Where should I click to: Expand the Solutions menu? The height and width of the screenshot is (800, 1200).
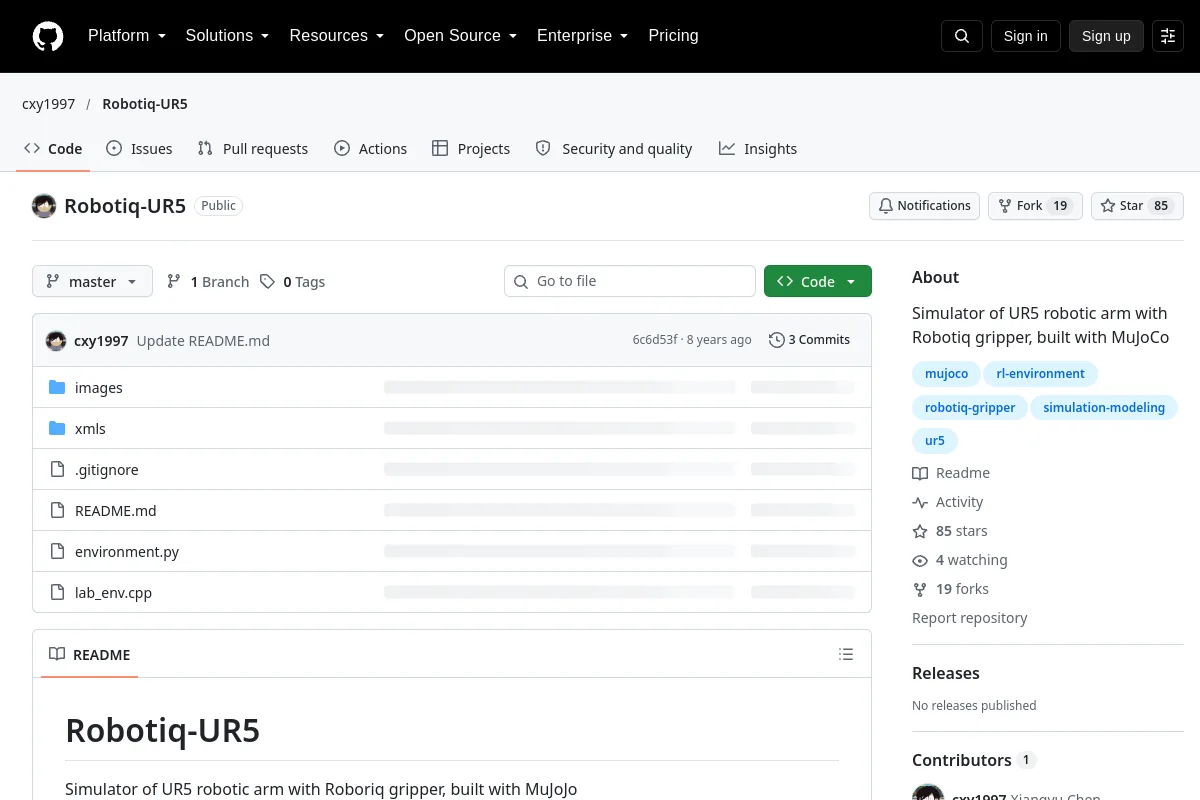click(x=227, y=36)
